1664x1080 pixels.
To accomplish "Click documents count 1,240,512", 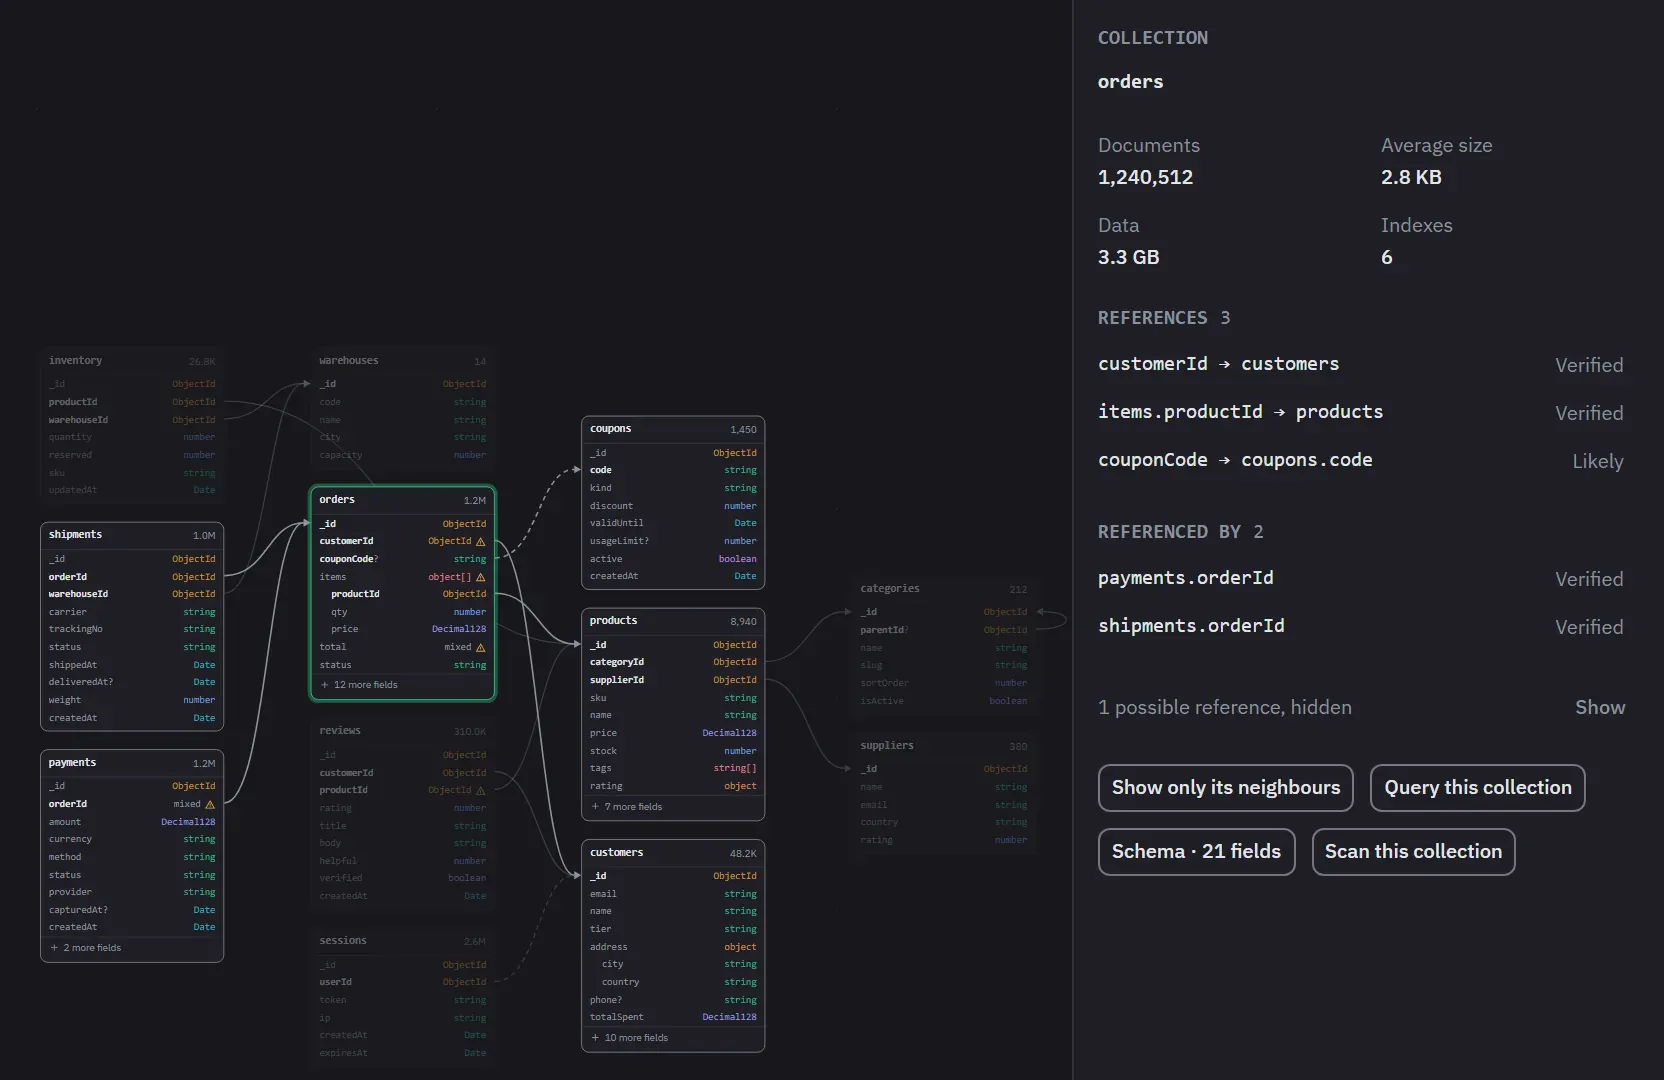I will pyautogui.click(x=1145, y=177).
